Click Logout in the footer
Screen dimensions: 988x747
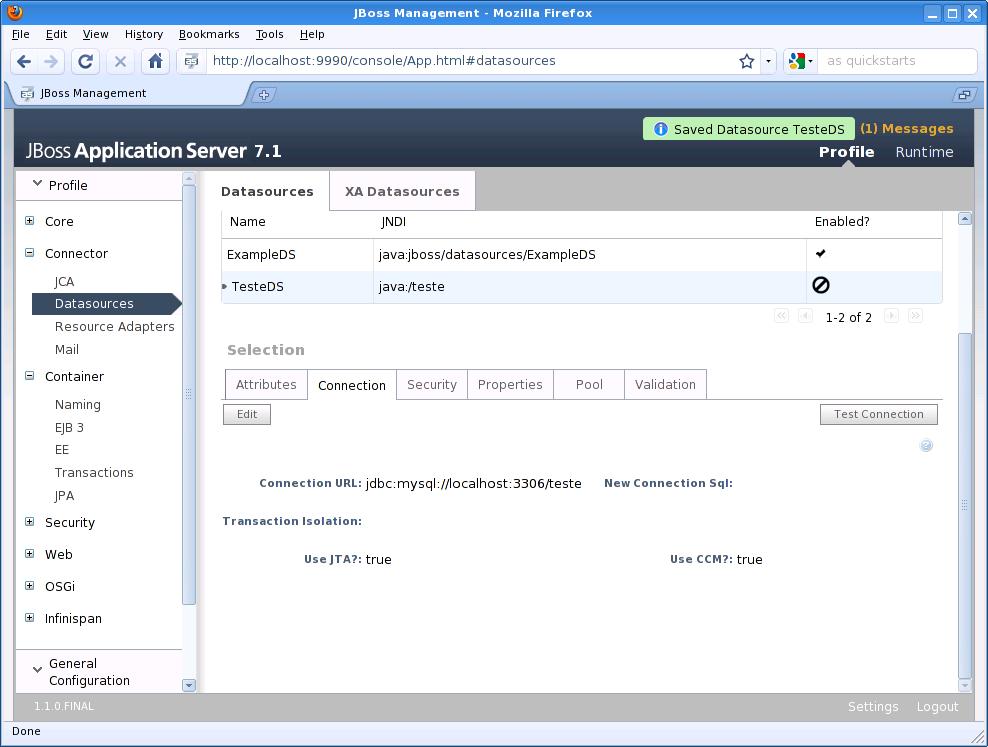tap(937, 707)
